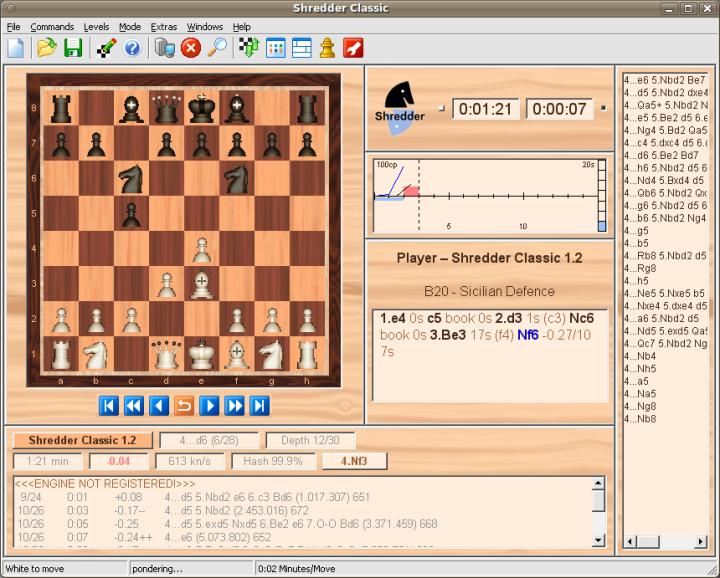Save game using green floppy disk icon
The width and height of the screenshot is (720, 578).
73,47
